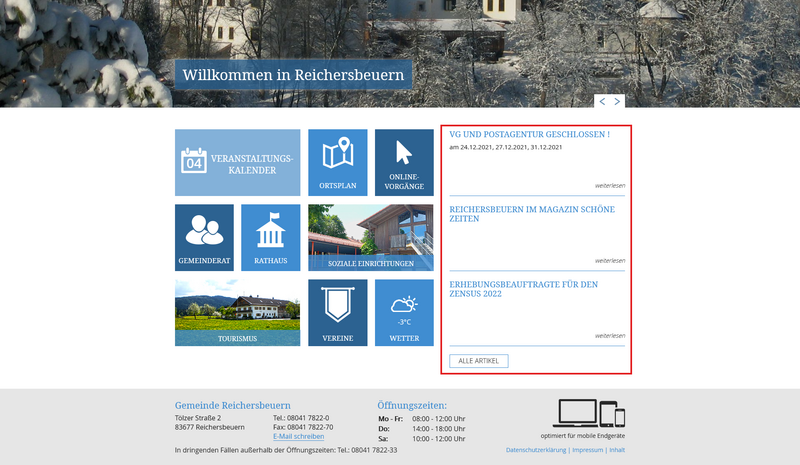Advance slideshow with right arrow
This screenshot has height=465, width=800.
[x=618, y=101]
